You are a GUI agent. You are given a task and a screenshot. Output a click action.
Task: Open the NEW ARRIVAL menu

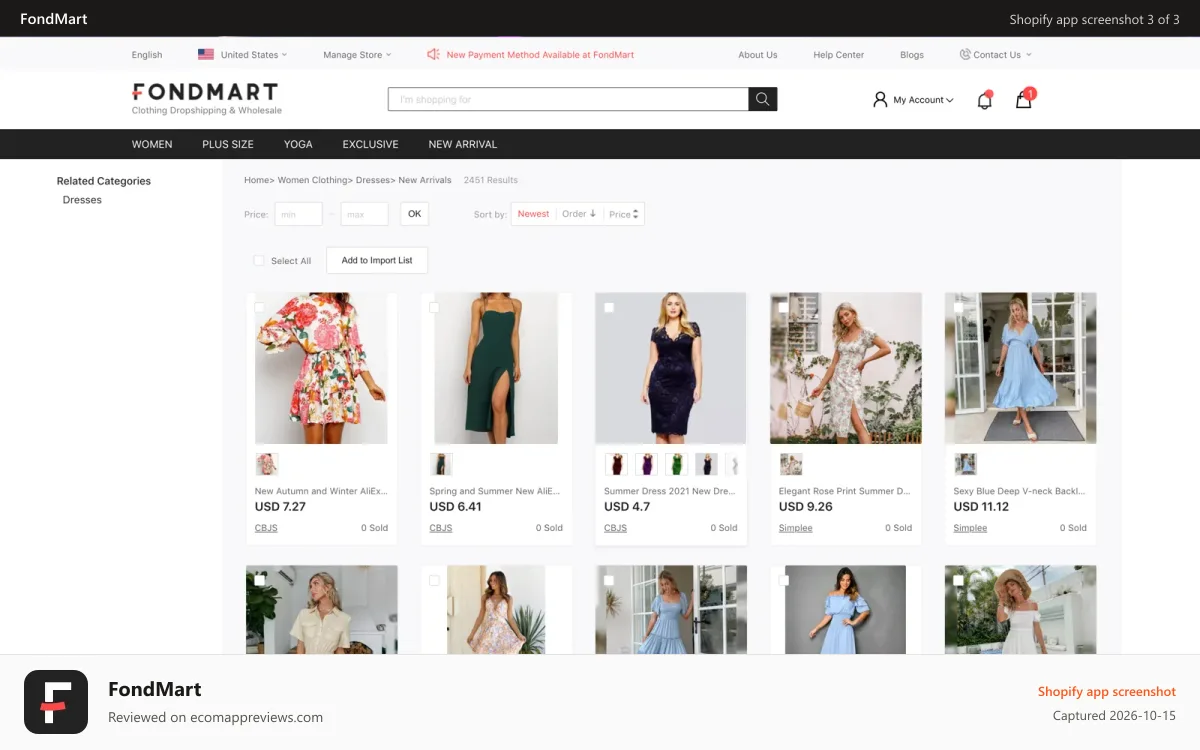[463, 144]
